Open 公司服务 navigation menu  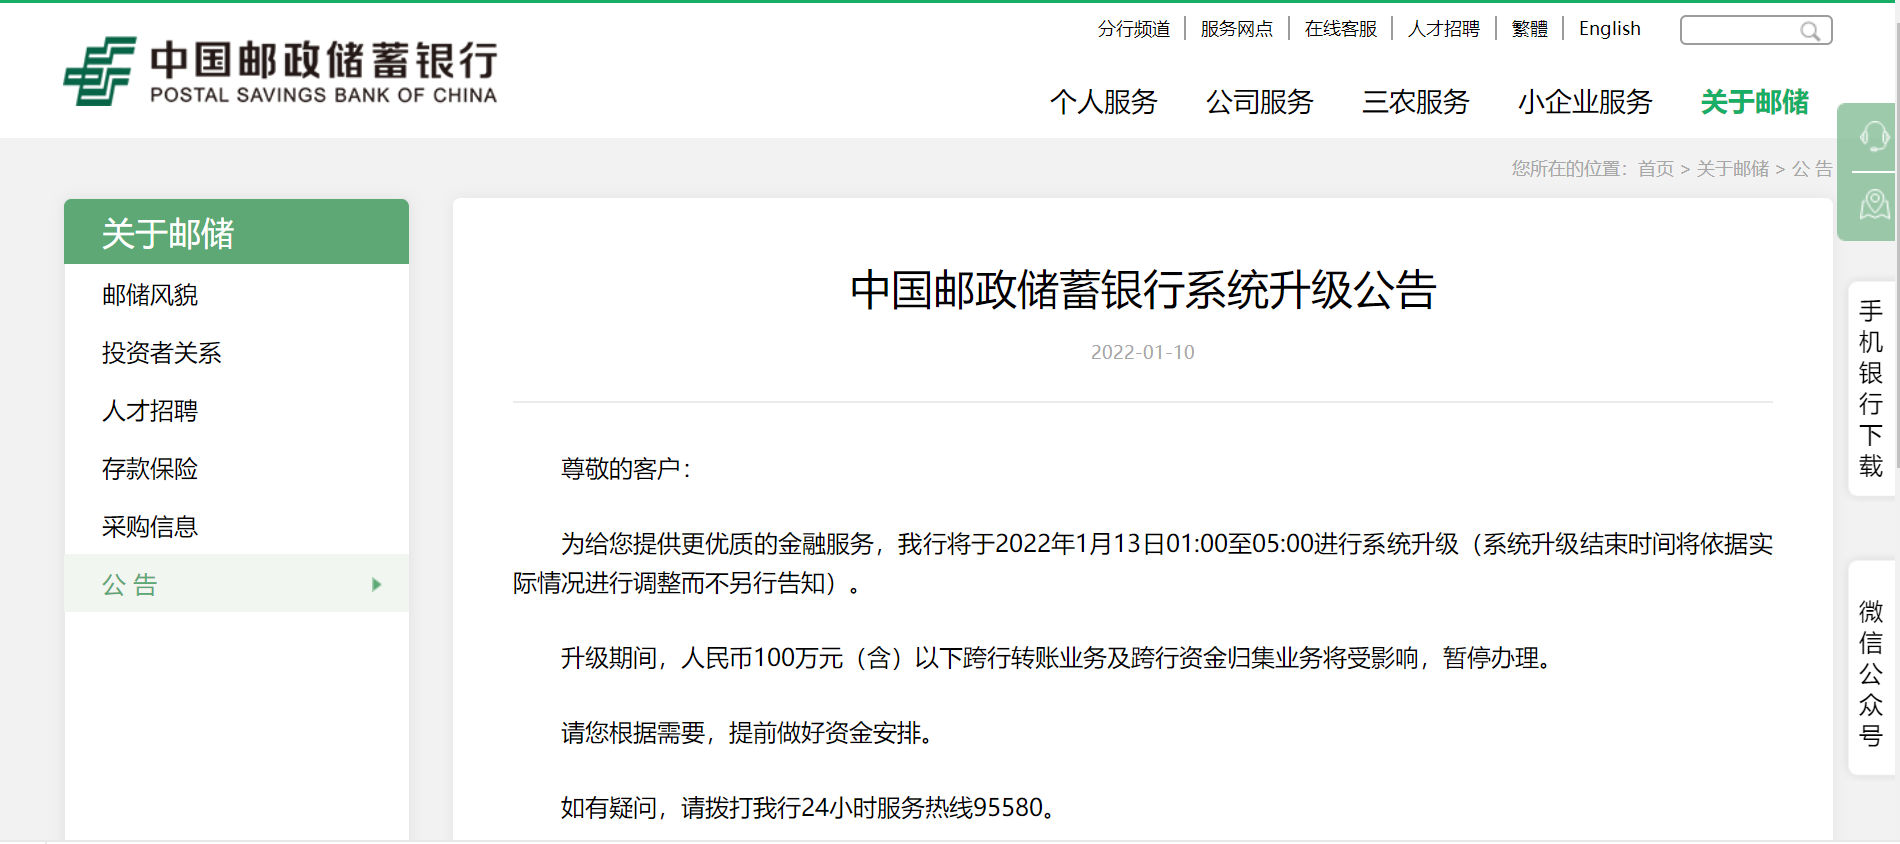tap(1260, 102)
